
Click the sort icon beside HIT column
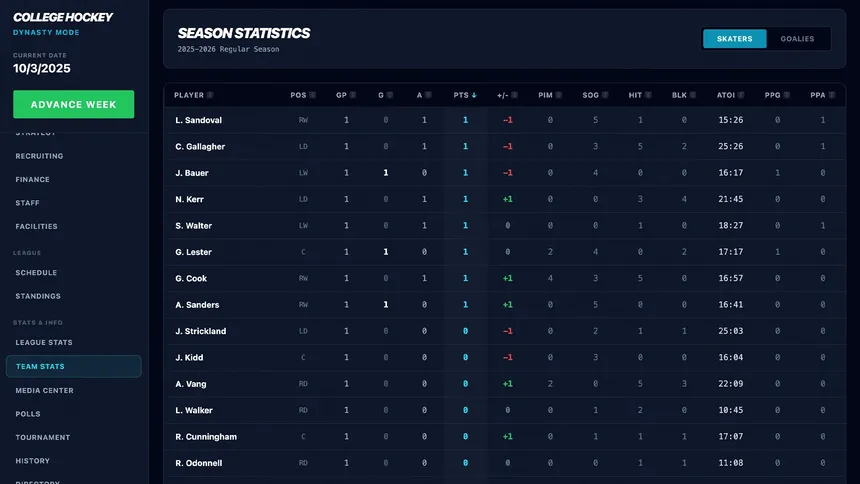click(x=650, y=96)
